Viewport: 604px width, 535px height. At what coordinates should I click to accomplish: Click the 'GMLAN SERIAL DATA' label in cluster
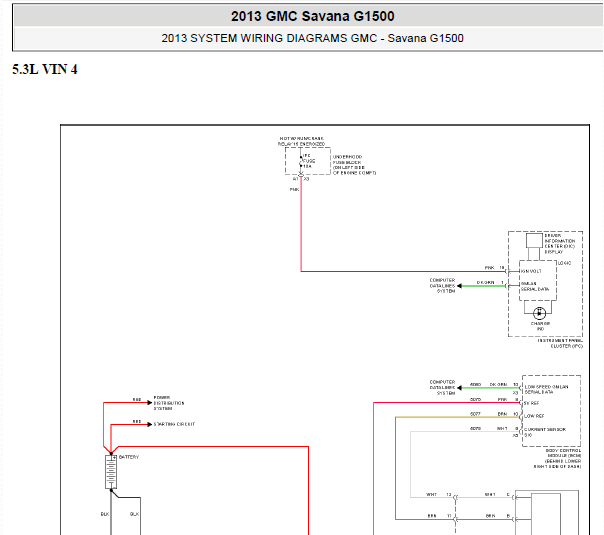tap(535, 286)
